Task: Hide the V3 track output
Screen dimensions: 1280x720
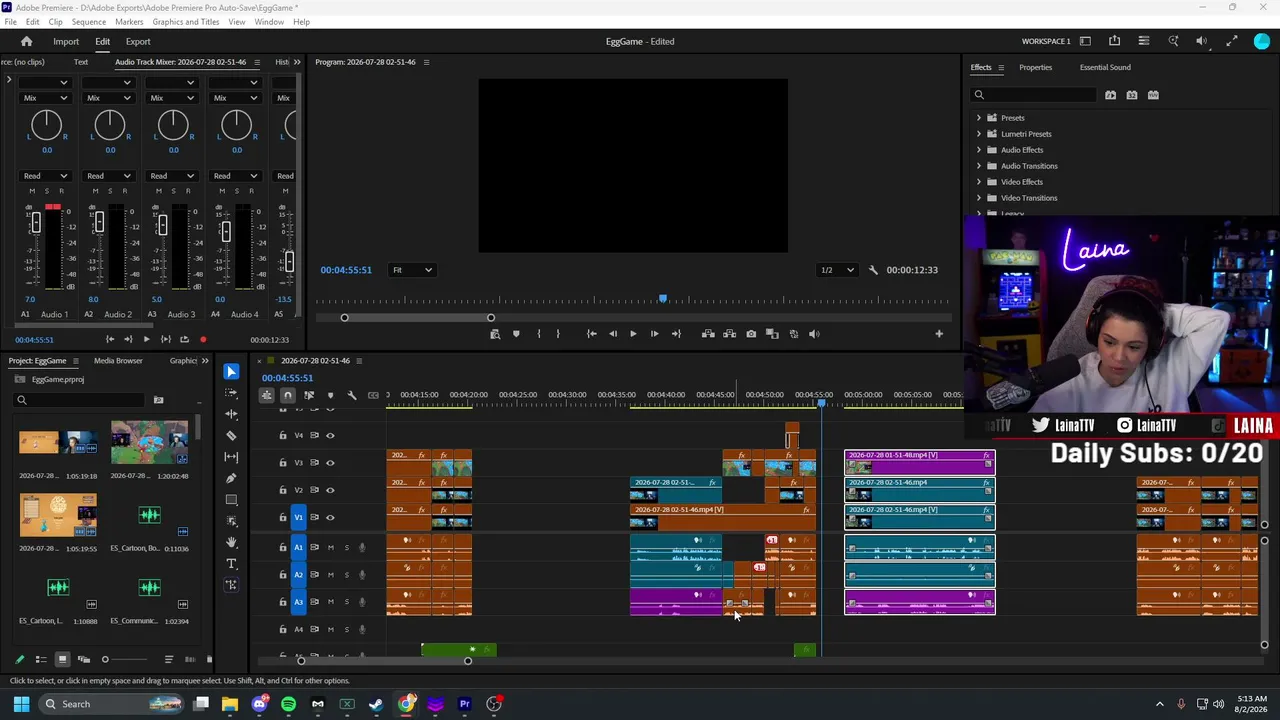Action: coord(331,463)
